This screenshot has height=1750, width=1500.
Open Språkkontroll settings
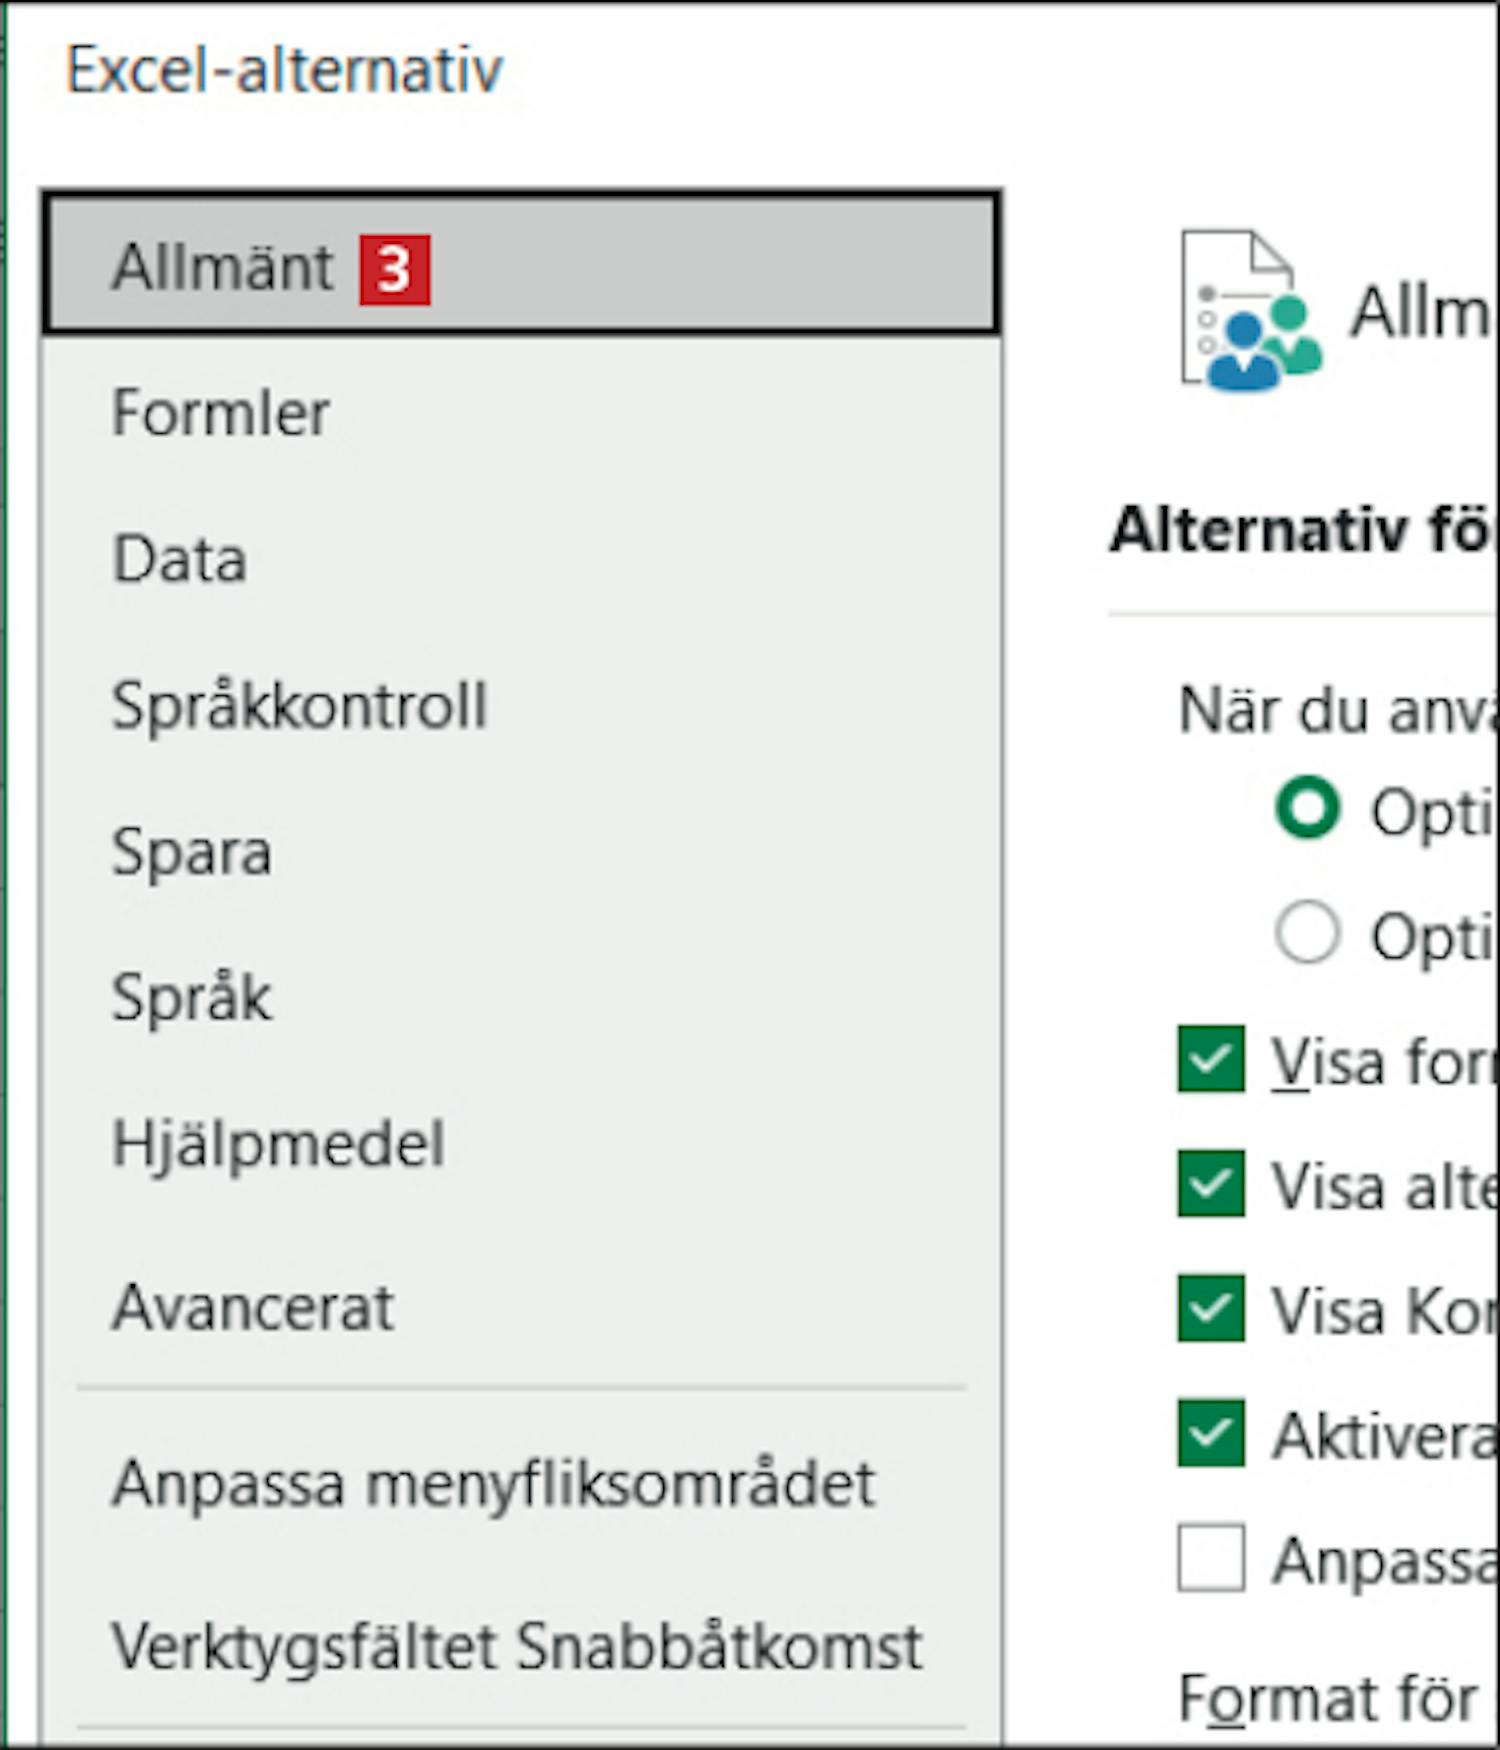click(299, 706)
